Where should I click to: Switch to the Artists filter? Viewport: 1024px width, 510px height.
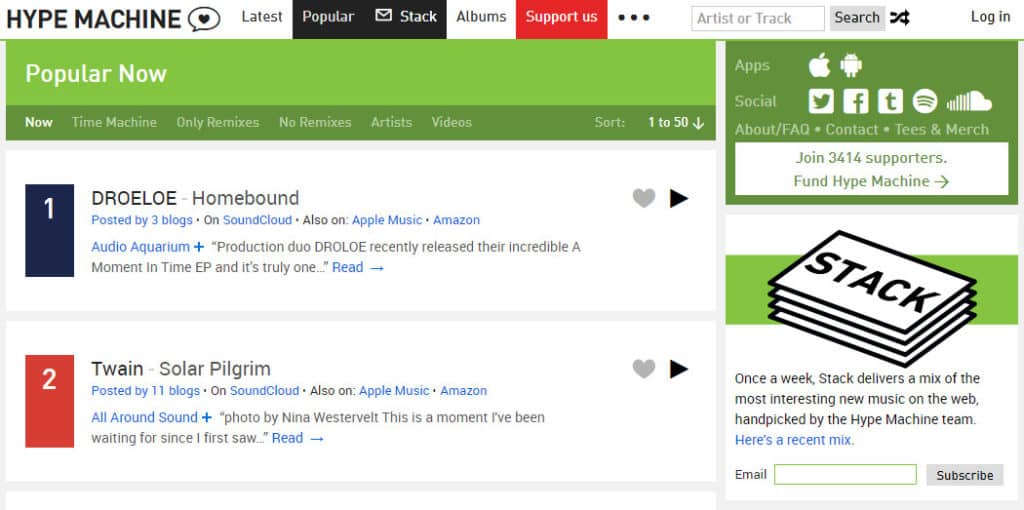pyautogui.click(x=391, y=122)
